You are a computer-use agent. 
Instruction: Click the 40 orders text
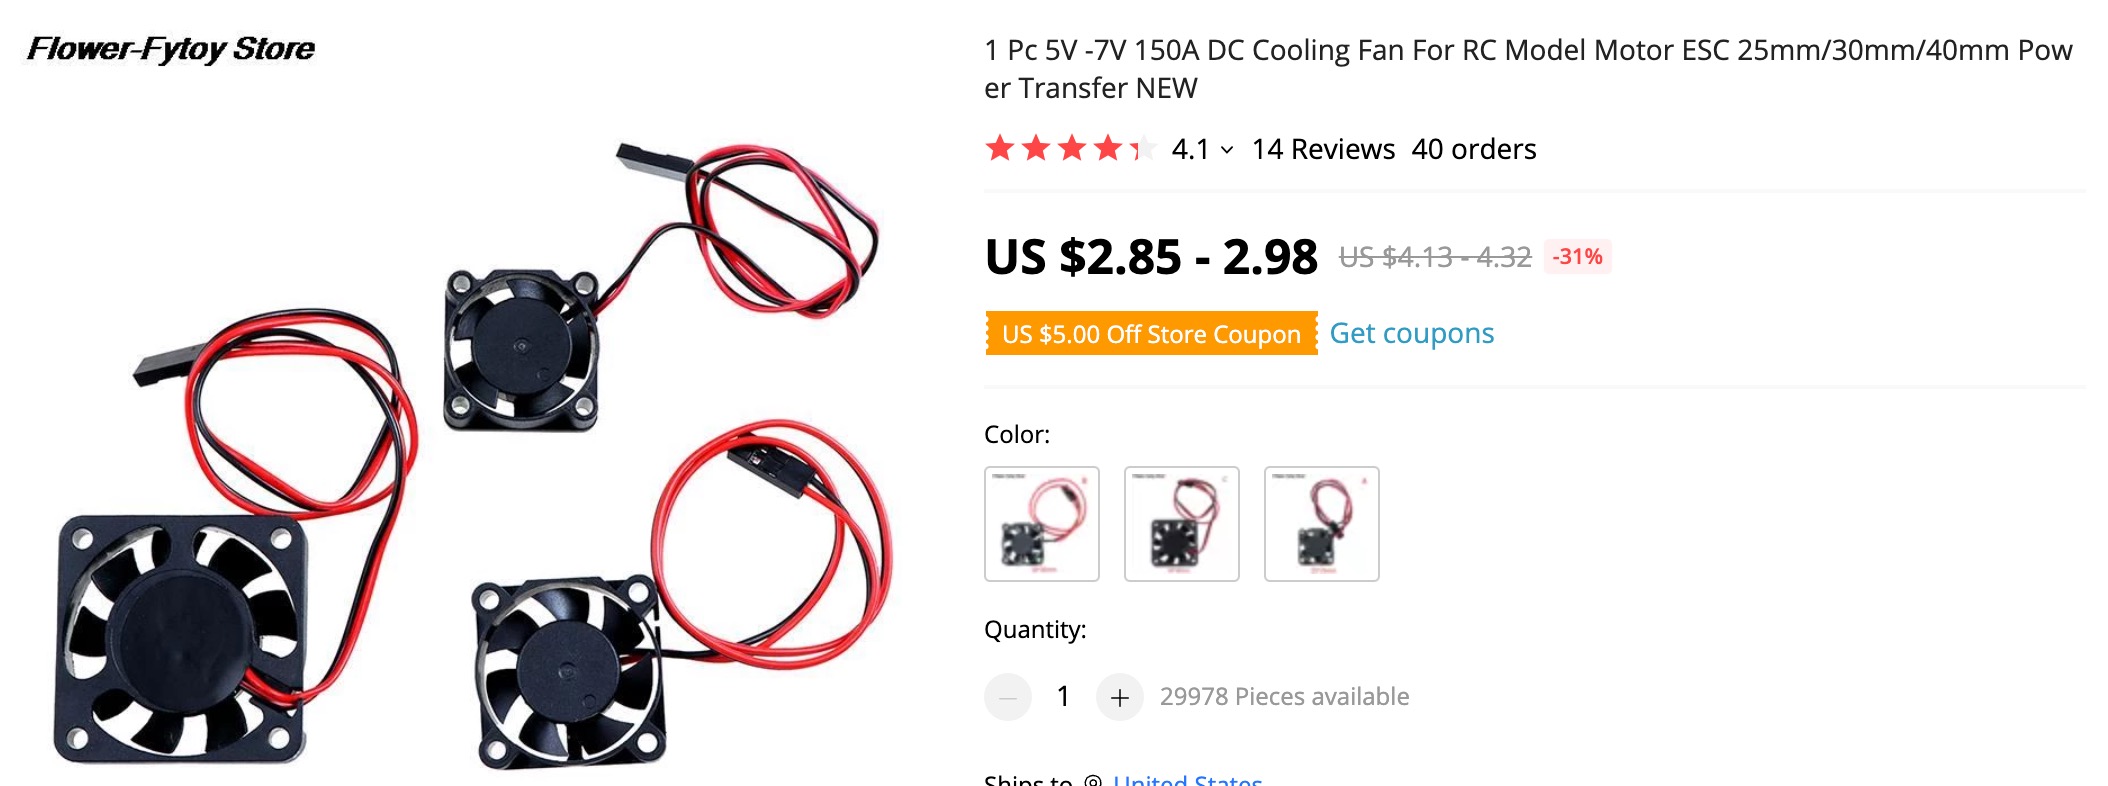(x=1474, y=149)
